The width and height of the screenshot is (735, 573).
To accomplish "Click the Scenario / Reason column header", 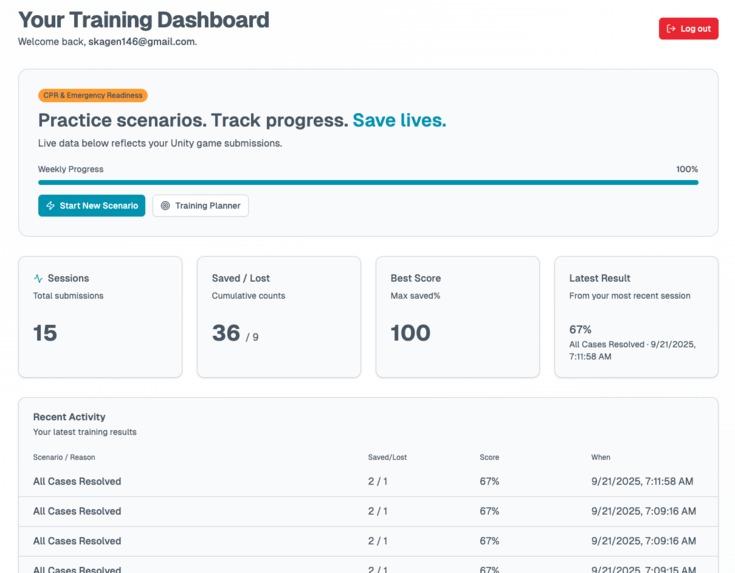I will tap(64, 457).
